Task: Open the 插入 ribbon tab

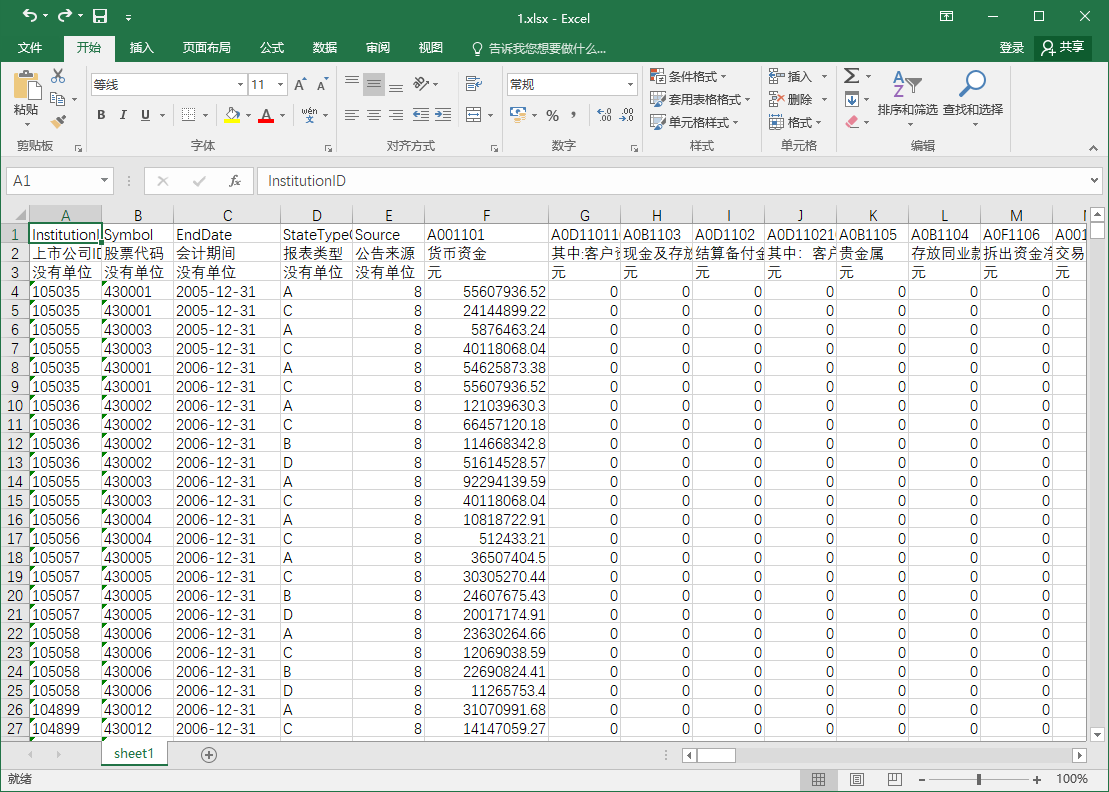Action: pyautogui.click(x=142, y=47)
